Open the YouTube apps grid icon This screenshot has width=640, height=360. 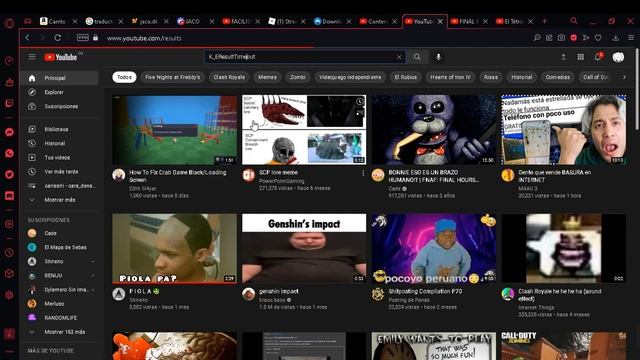[x=580, y=57]
